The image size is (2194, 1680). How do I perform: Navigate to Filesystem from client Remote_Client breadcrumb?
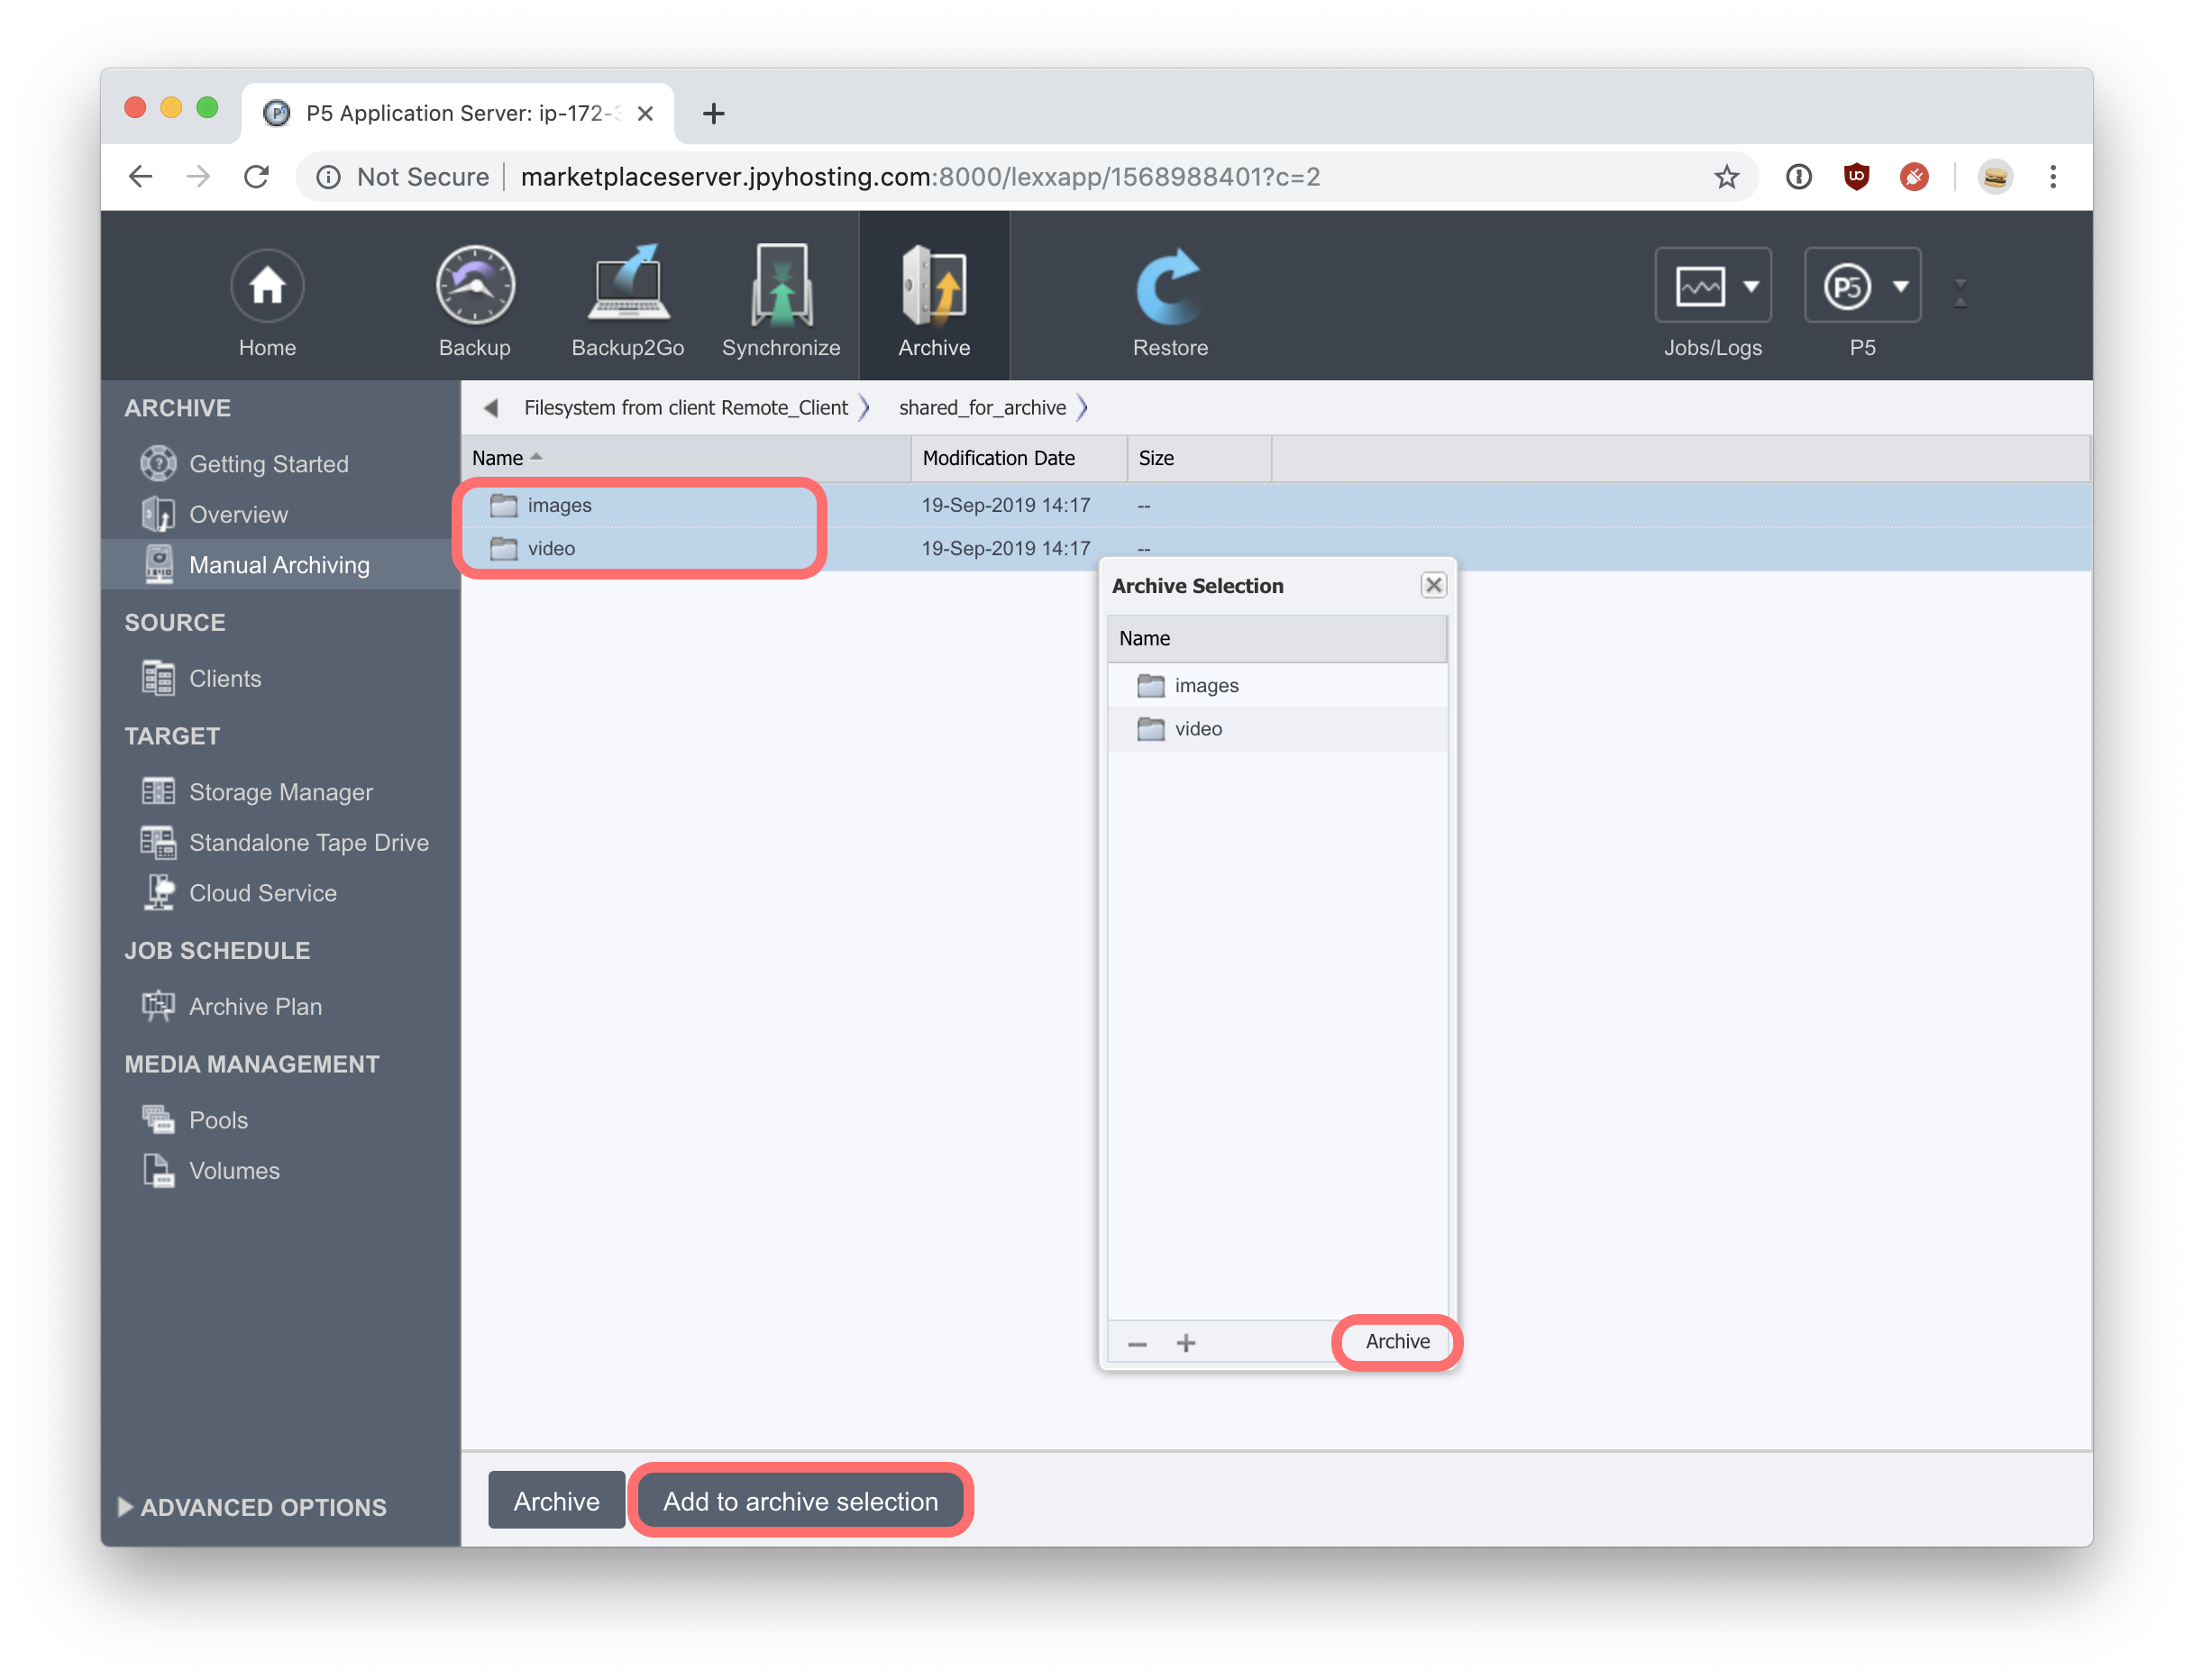685,408
